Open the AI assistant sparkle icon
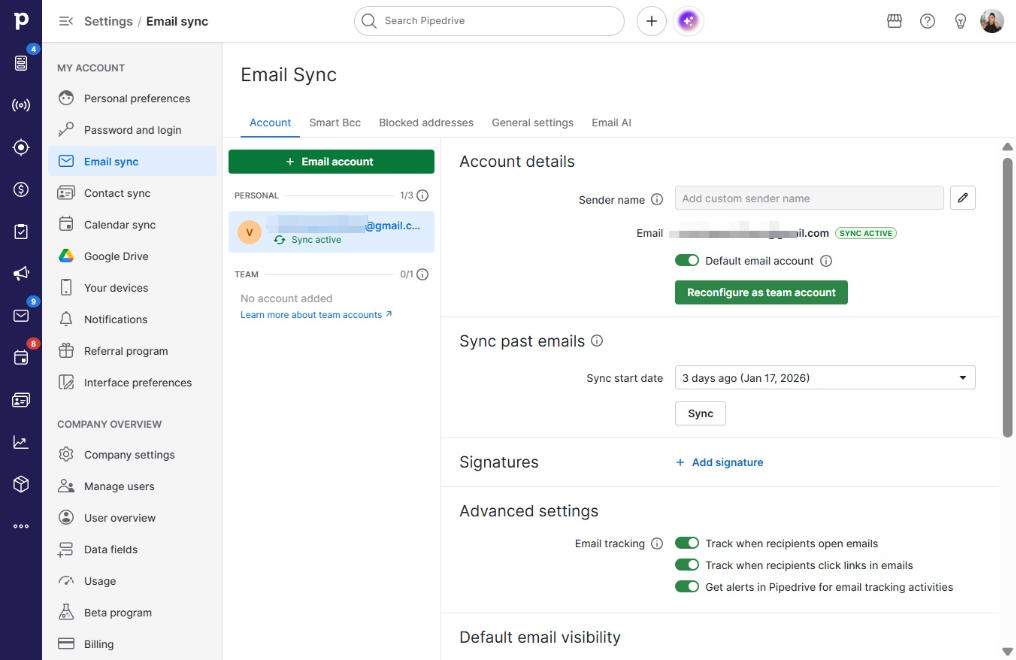This screenshot has height=660, width=1016. (x=688, y=21)
